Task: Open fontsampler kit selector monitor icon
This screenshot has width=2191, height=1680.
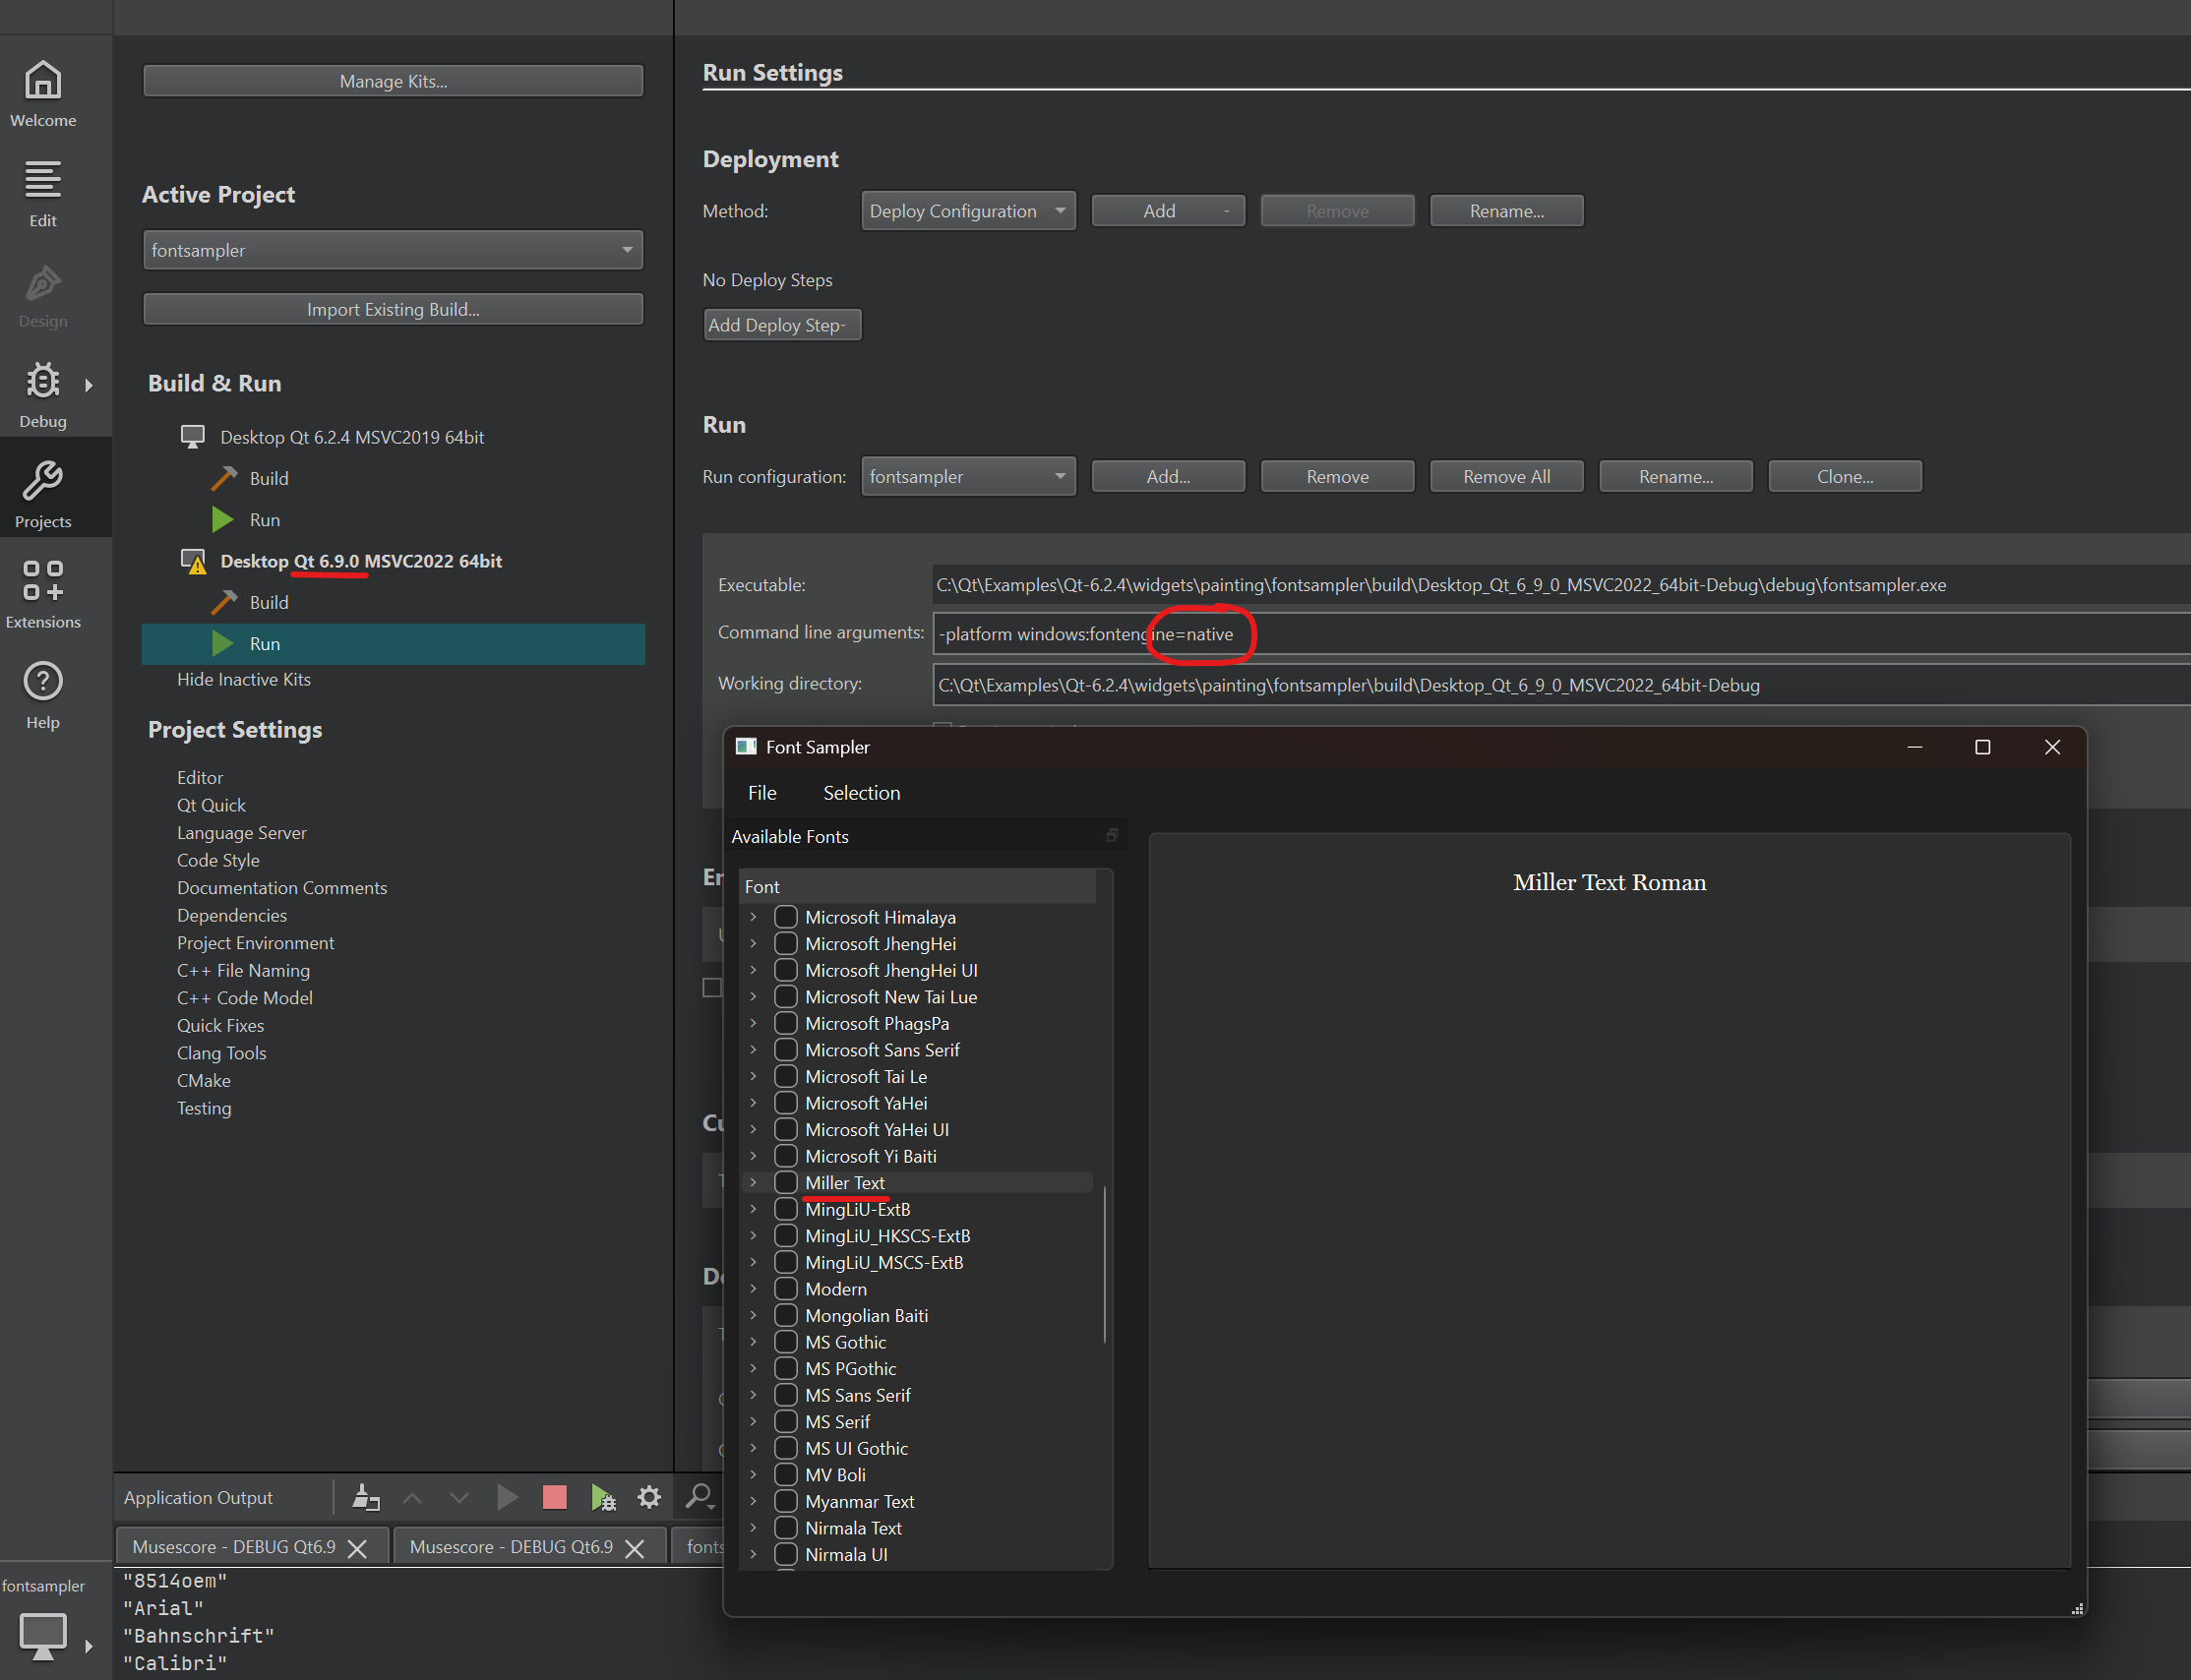Action: point(43,1637)
